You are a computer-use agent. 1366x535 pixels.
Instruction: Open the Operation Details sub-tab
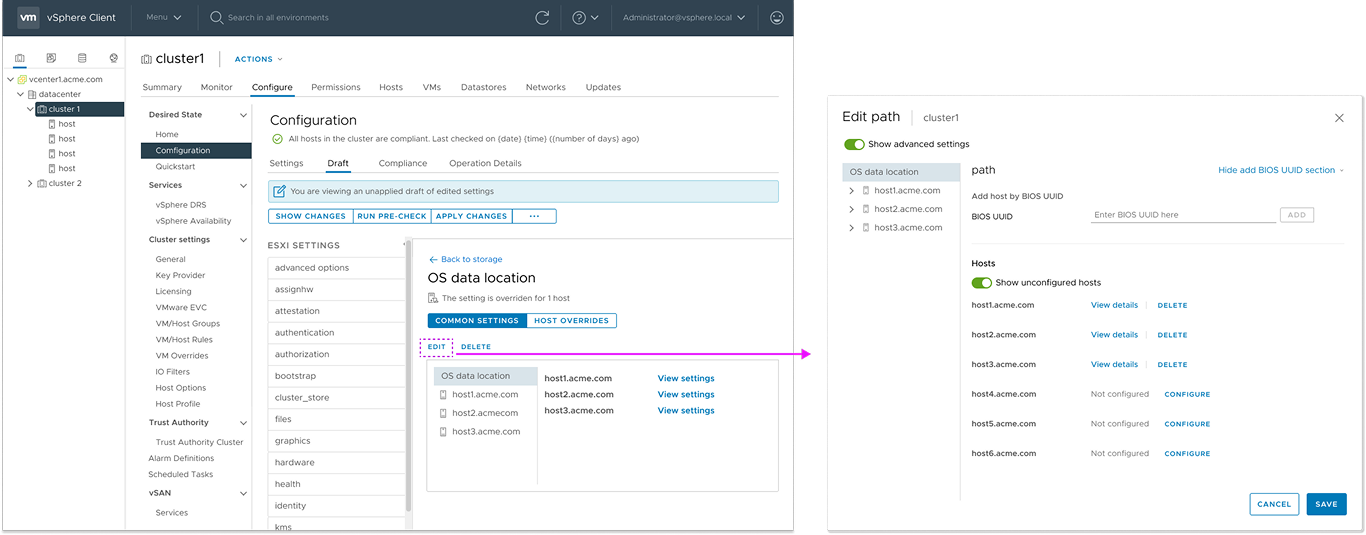[485, 163]
